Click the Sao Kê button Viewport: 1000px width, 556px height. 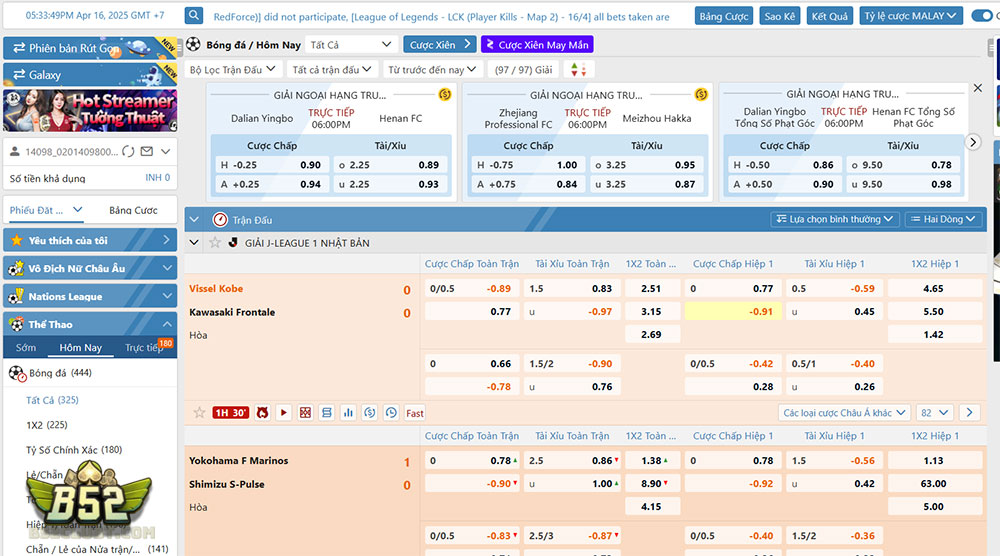(780, 15)
